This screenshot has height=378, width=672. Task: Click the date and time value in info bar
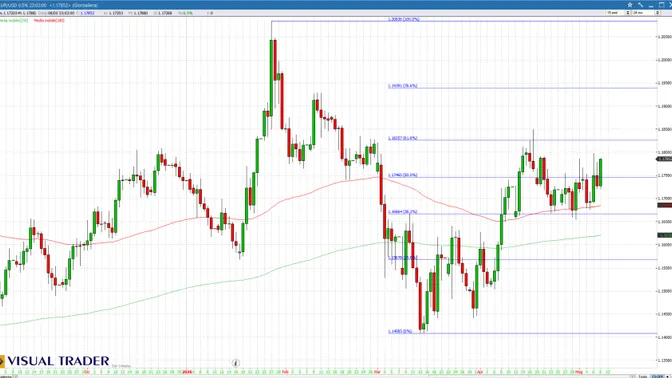(x=60, y=13)
